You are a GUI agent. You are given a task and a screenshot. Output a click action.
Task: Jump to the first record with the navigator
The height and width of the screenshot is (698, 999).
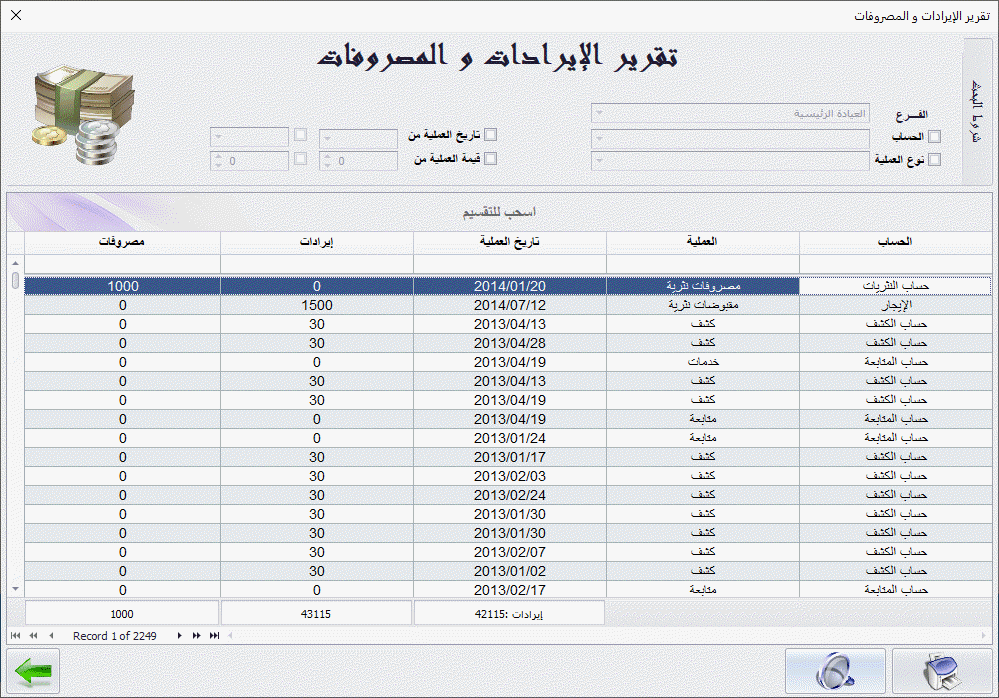pos(16,635)
